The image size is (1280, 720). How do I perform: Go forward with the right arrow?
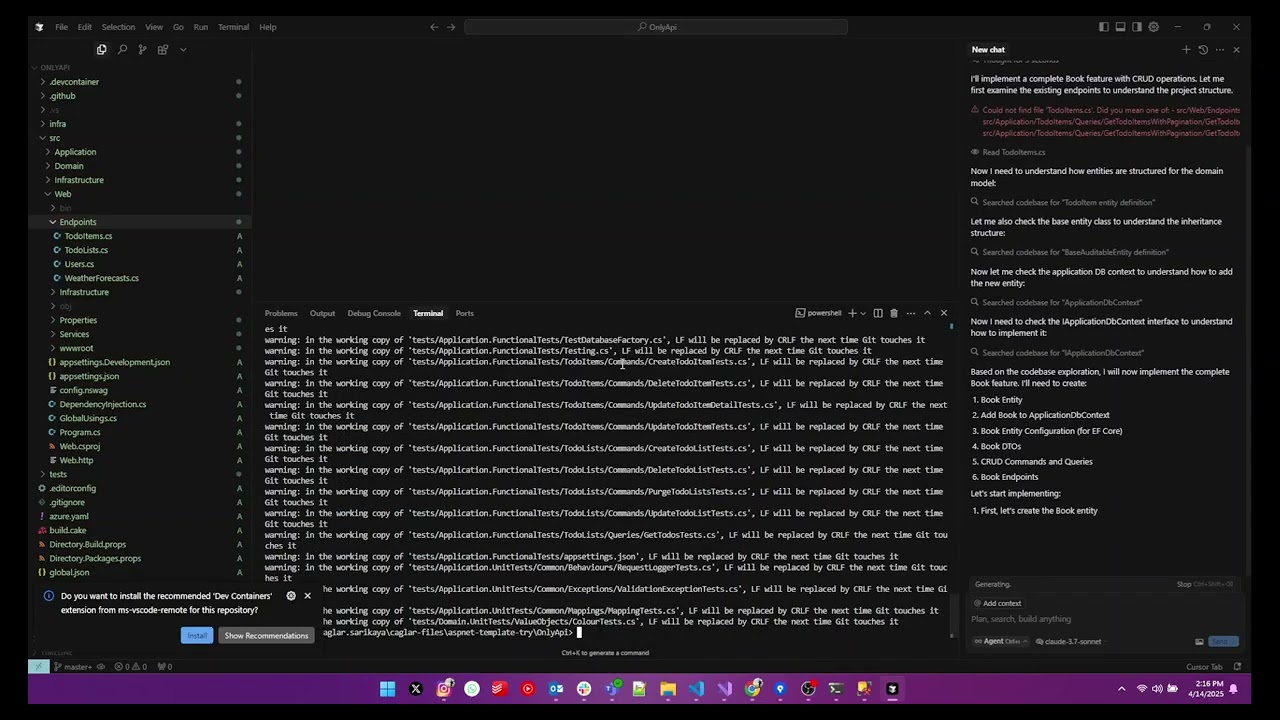tap(451, 27)
